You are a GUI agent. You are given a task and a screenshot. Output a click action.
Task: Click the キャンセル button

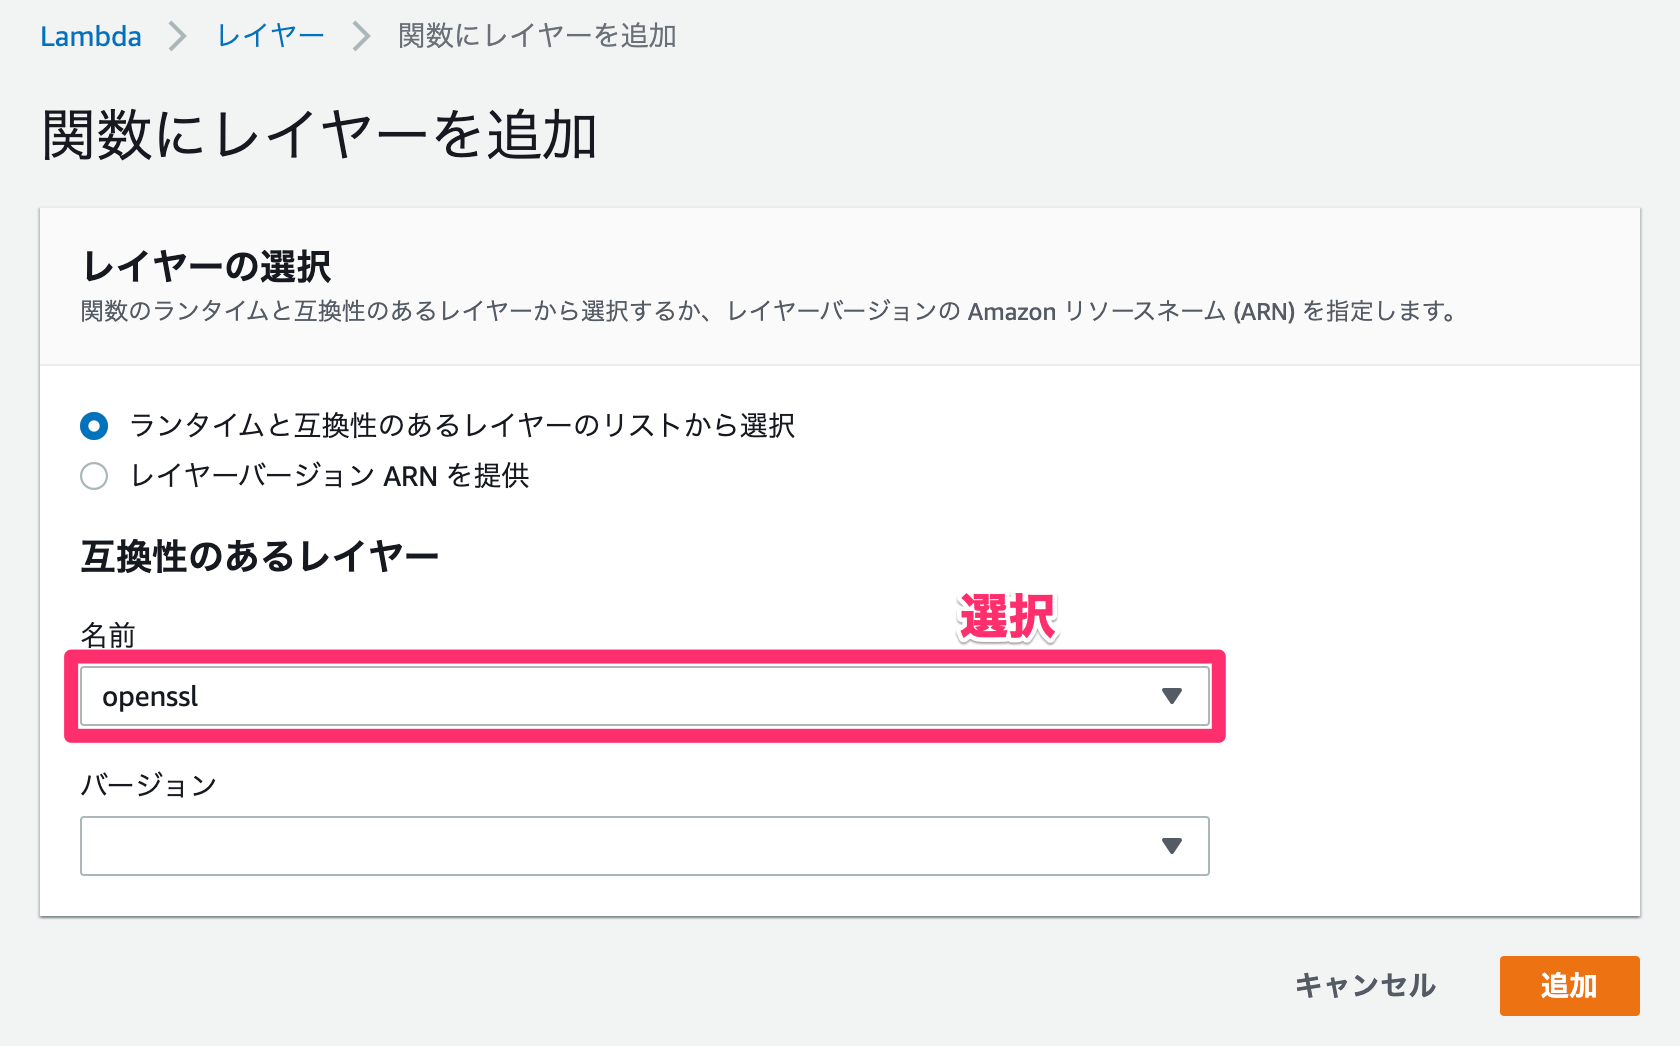(x=1365, y=985)
